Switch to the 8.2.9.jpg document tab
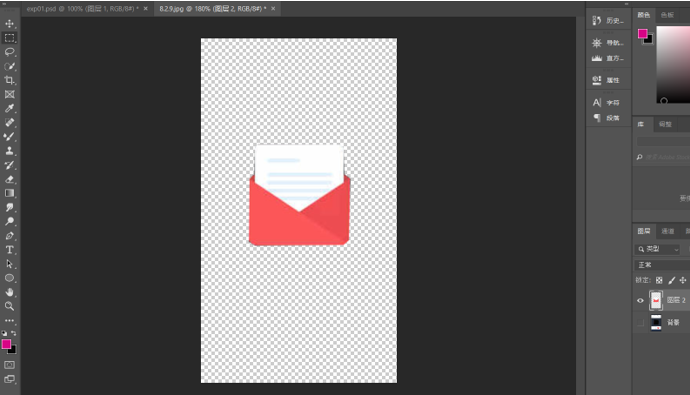 pos(213,9)
